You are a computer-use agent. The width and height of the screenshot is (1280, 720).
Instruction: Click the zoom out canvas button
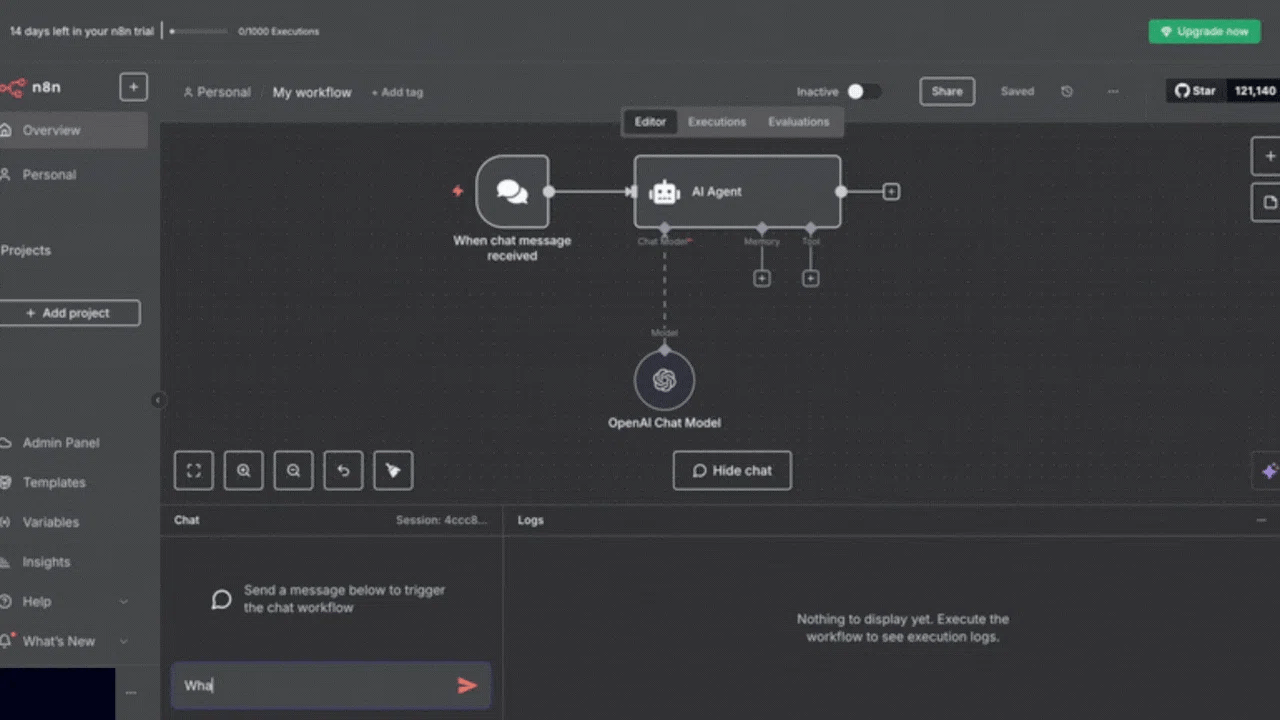(294, 471)
